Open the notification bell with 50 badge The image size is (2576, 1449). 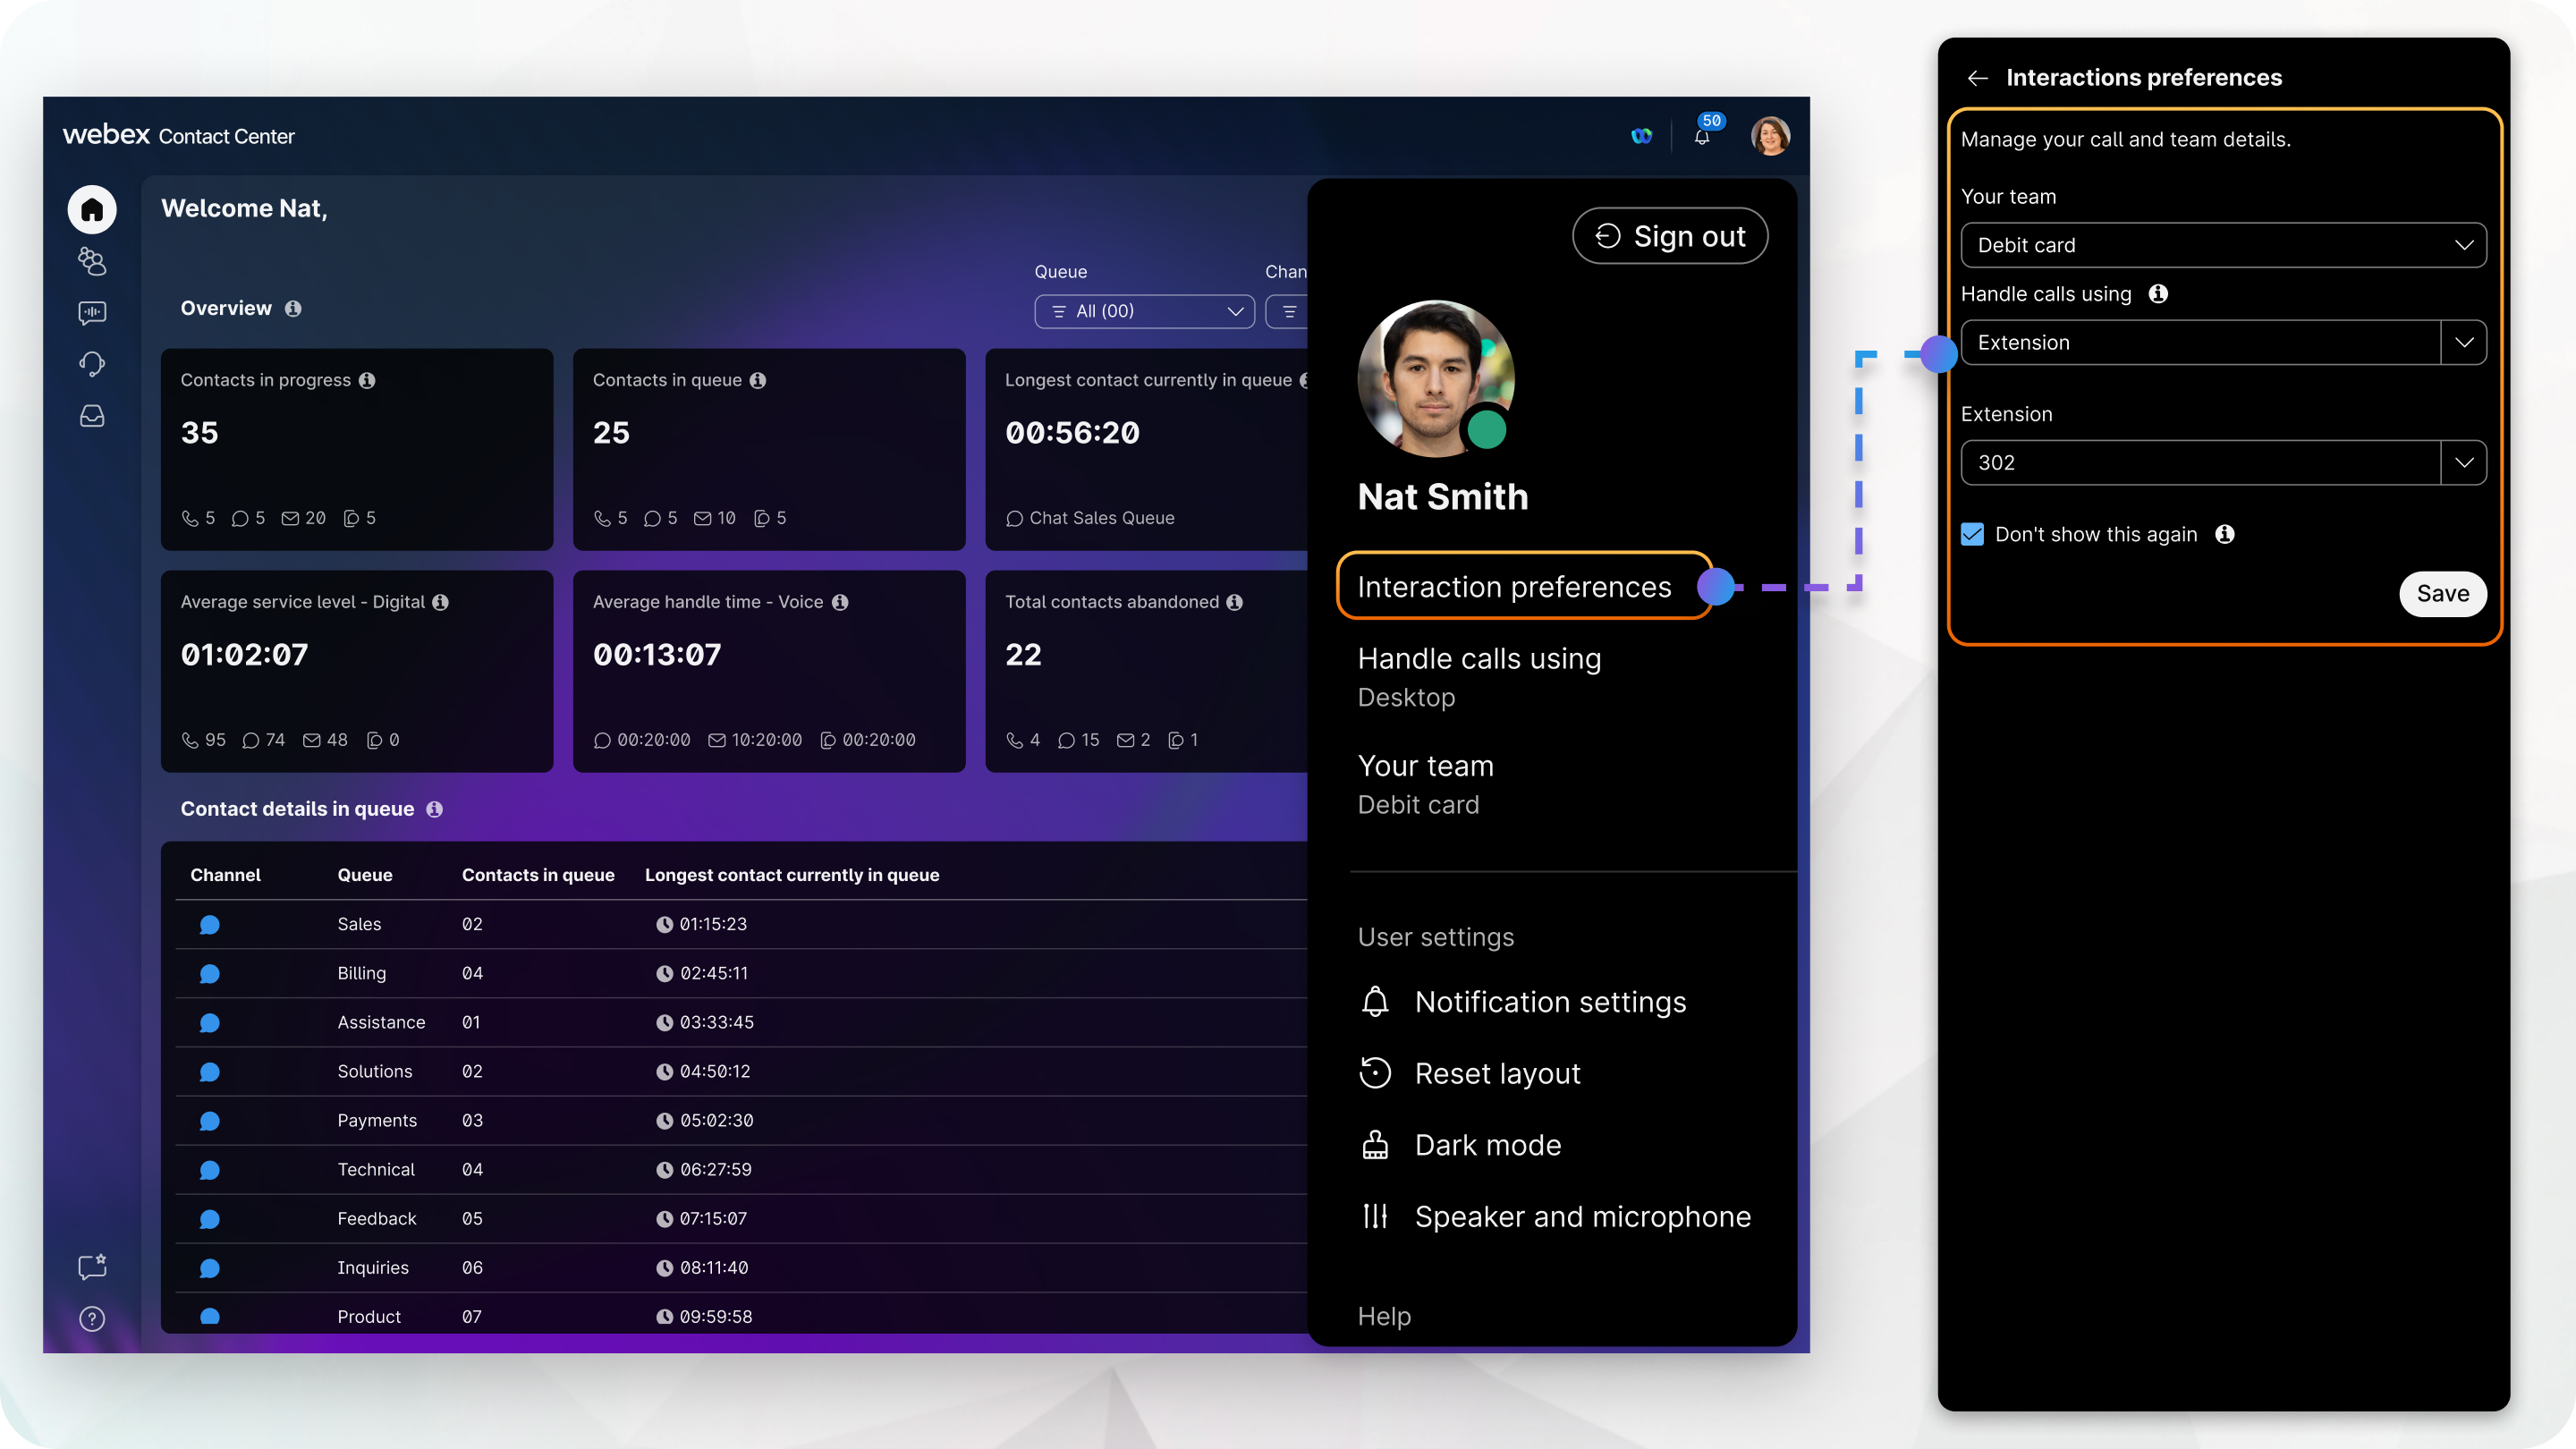pos(1702,136)
